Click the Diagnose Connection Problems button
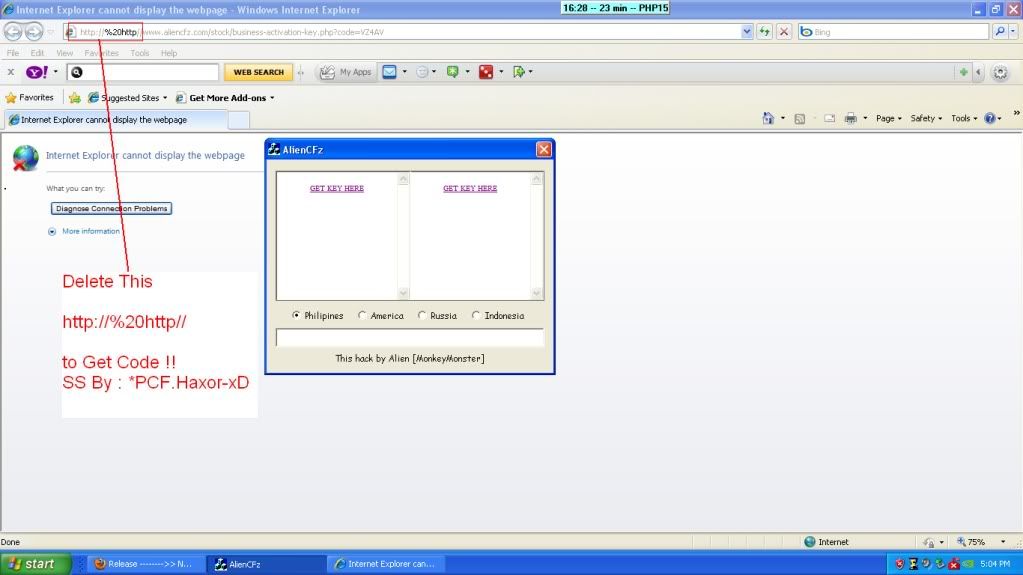 click(x=112, y=209)
